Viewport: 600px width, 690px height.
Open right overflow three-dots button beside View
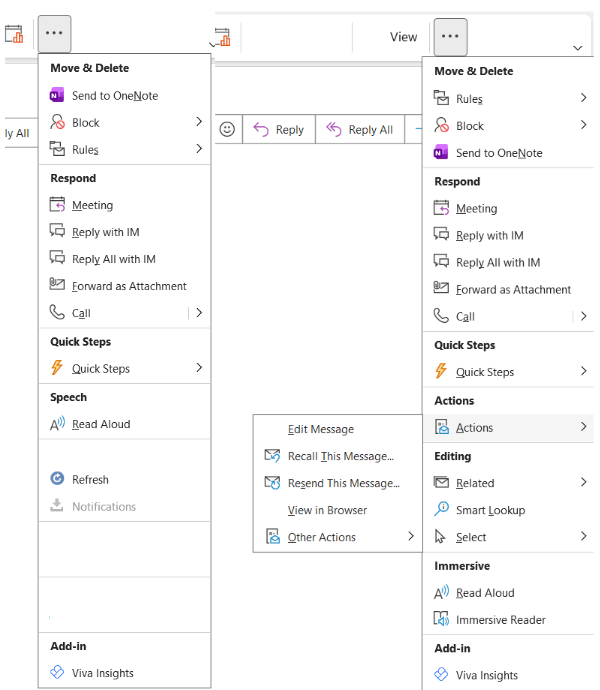click(x=450, y=37)
